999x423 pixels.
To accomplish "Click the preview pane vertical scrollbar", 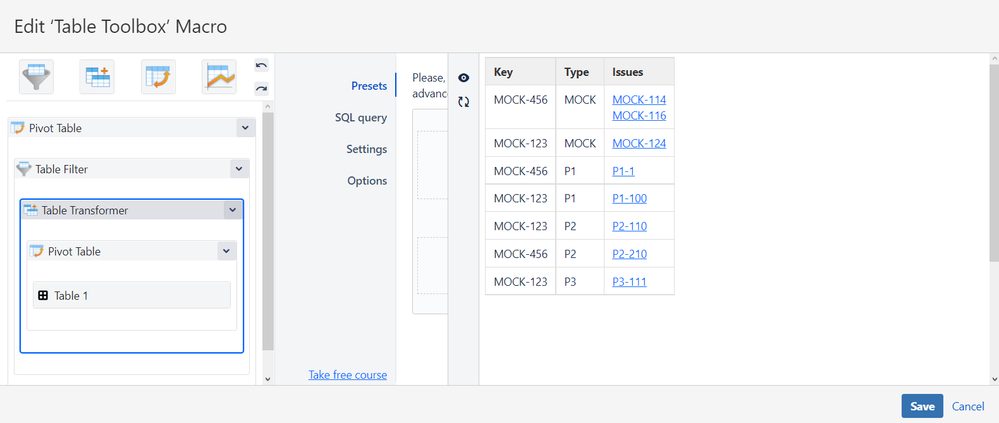I will (x=994, y=162).
